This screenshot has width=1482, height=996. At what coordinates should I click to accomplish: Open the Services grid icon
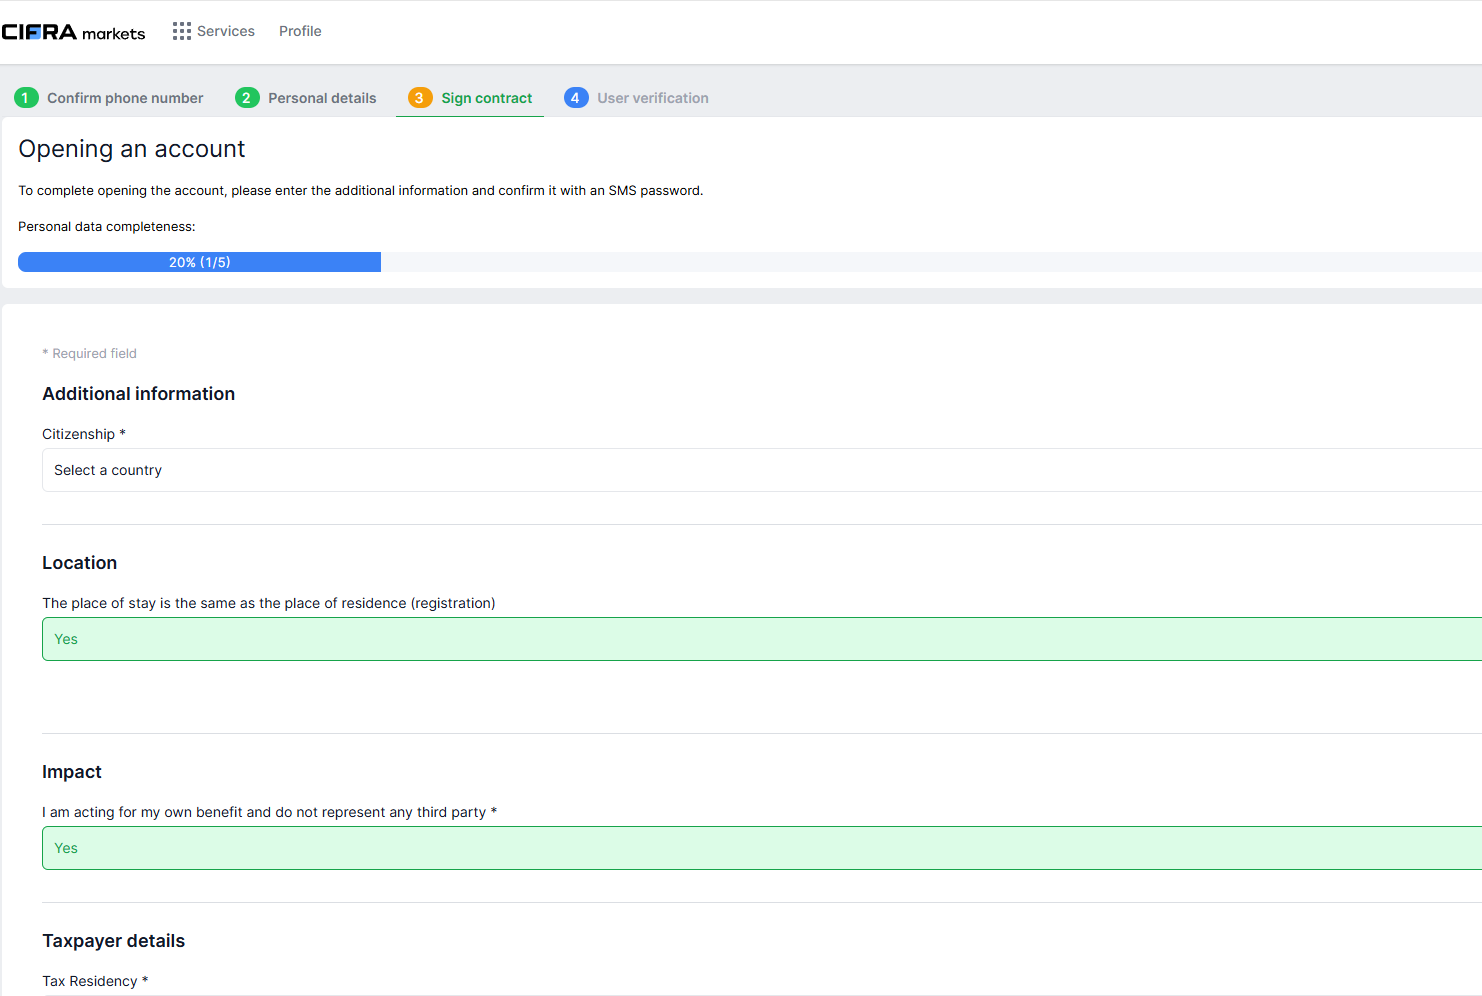tap(182, 31)
